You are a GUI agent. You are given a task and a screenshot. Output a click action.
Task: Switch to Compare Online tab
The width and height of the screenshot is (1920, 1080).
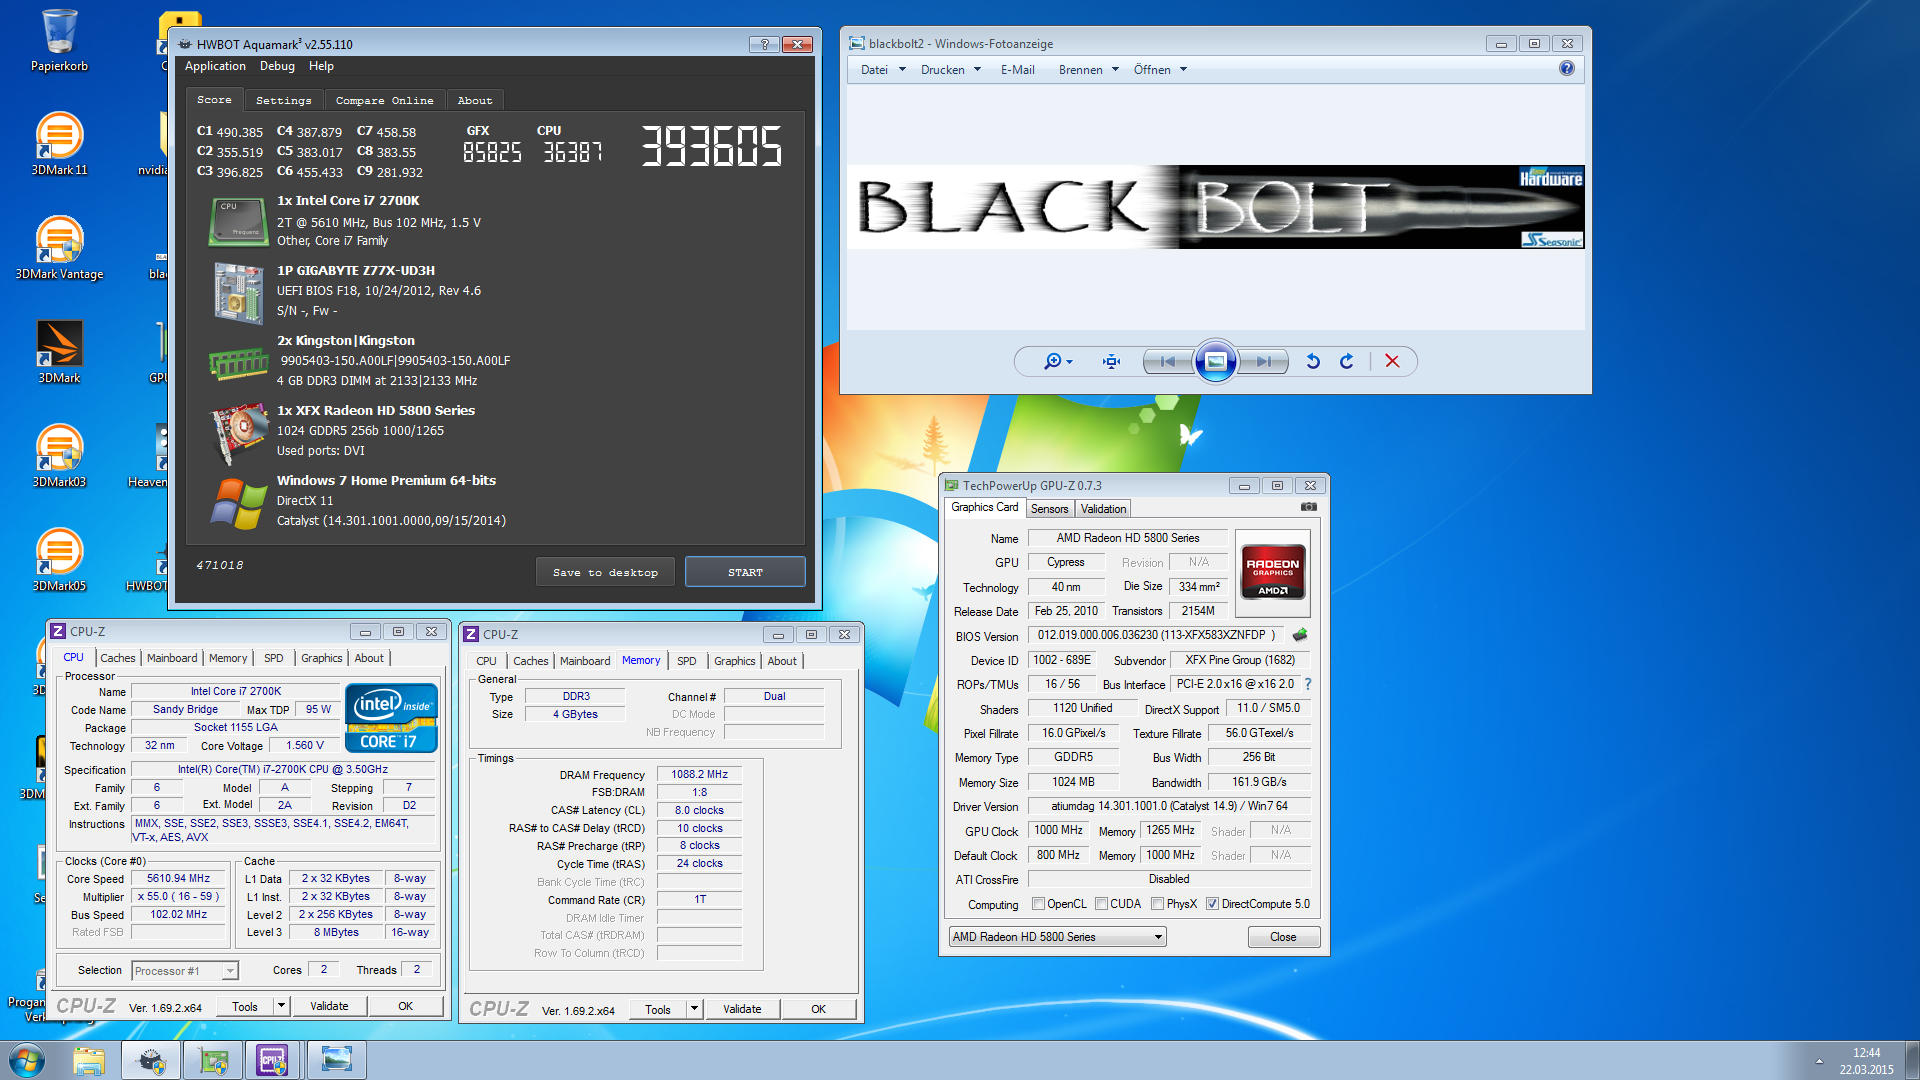[384, 100]
